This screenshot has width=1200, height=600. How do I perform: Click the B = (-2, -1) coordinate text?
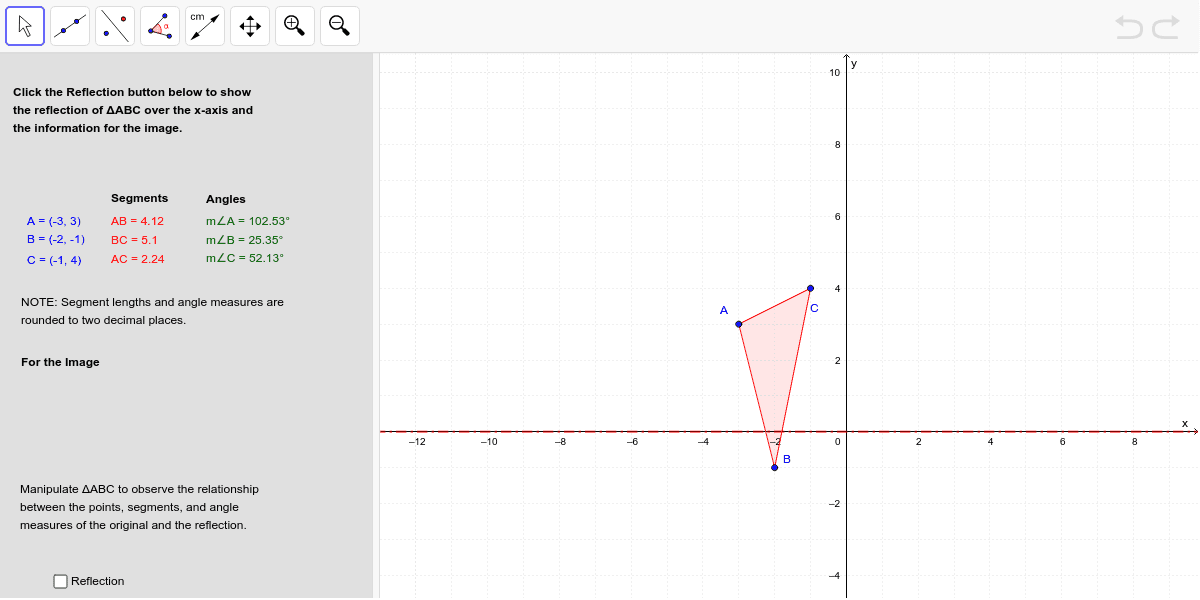click(56, 239)
